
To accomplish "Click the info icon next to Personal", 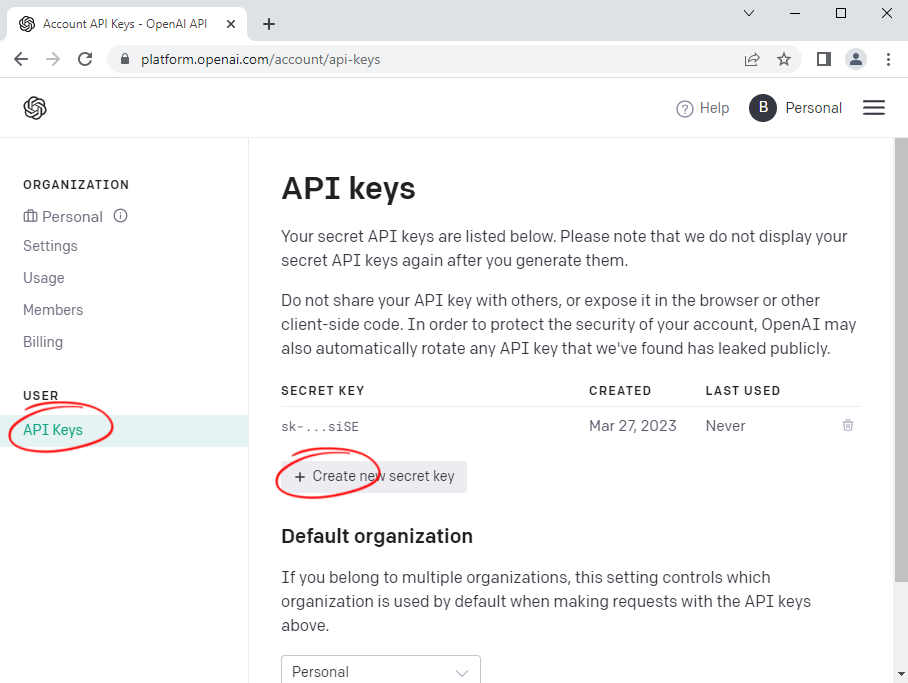I will (120, 216).
